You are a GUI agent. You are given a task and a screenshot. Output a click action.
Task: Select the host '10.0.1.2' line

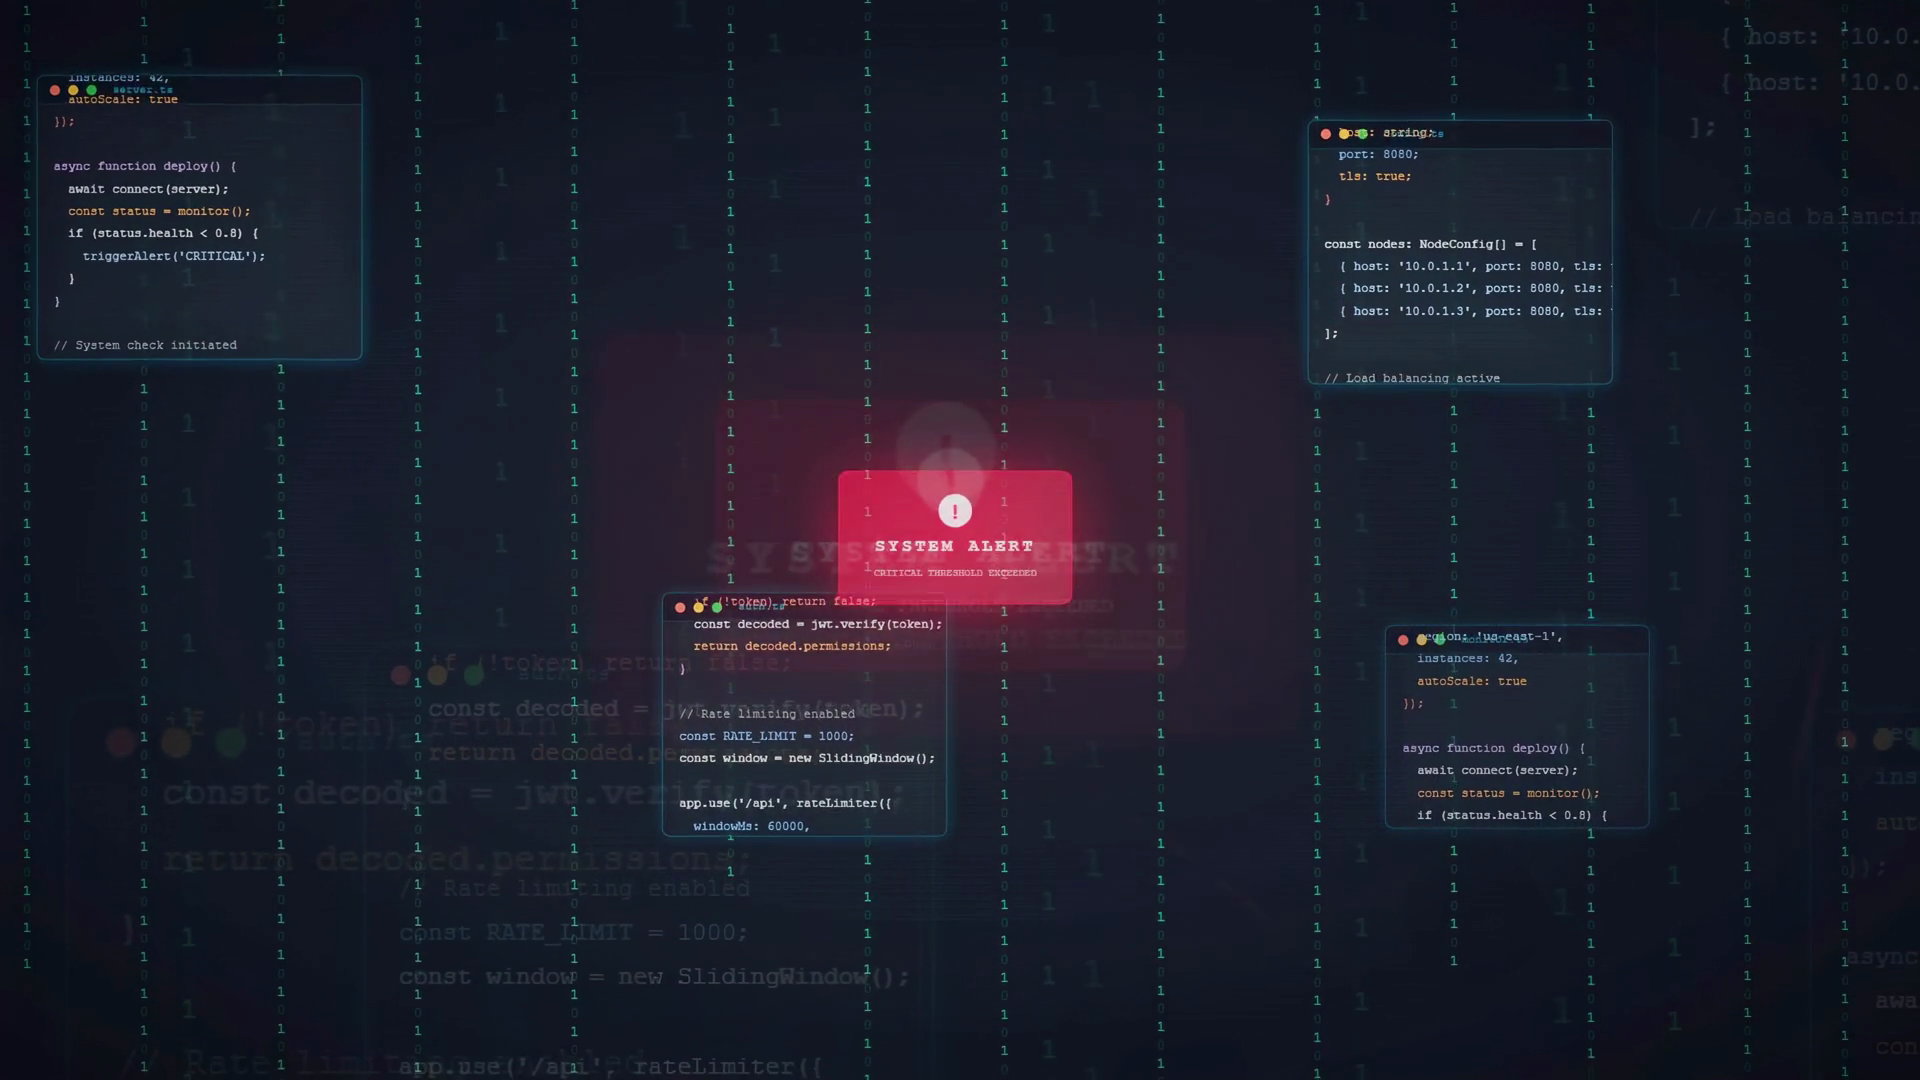1475,288
